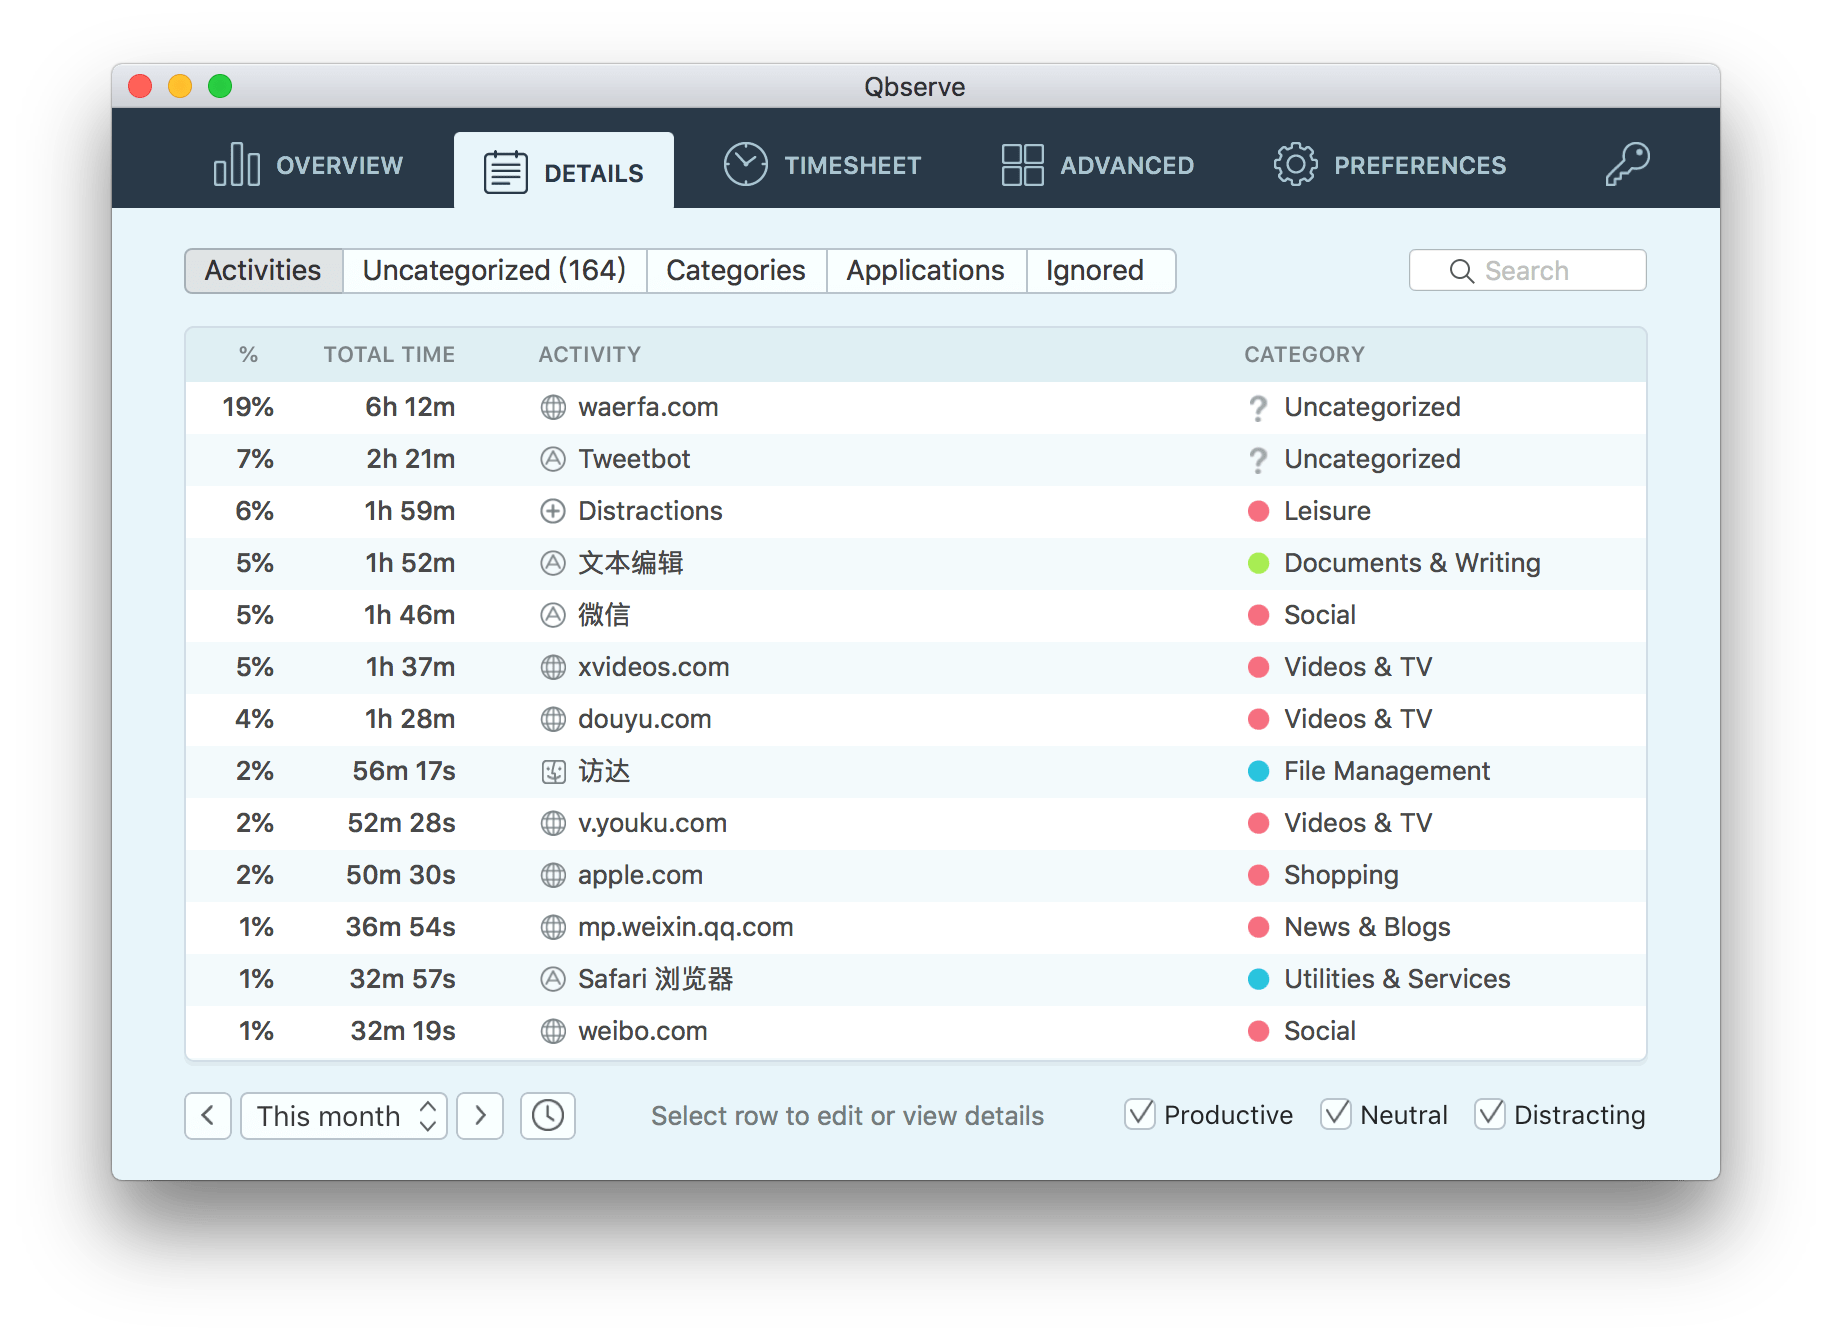The height and width of the screenshot is (1340, 1832).
Task: Click the clock time-range button
Action: (x=548, y=1116)
